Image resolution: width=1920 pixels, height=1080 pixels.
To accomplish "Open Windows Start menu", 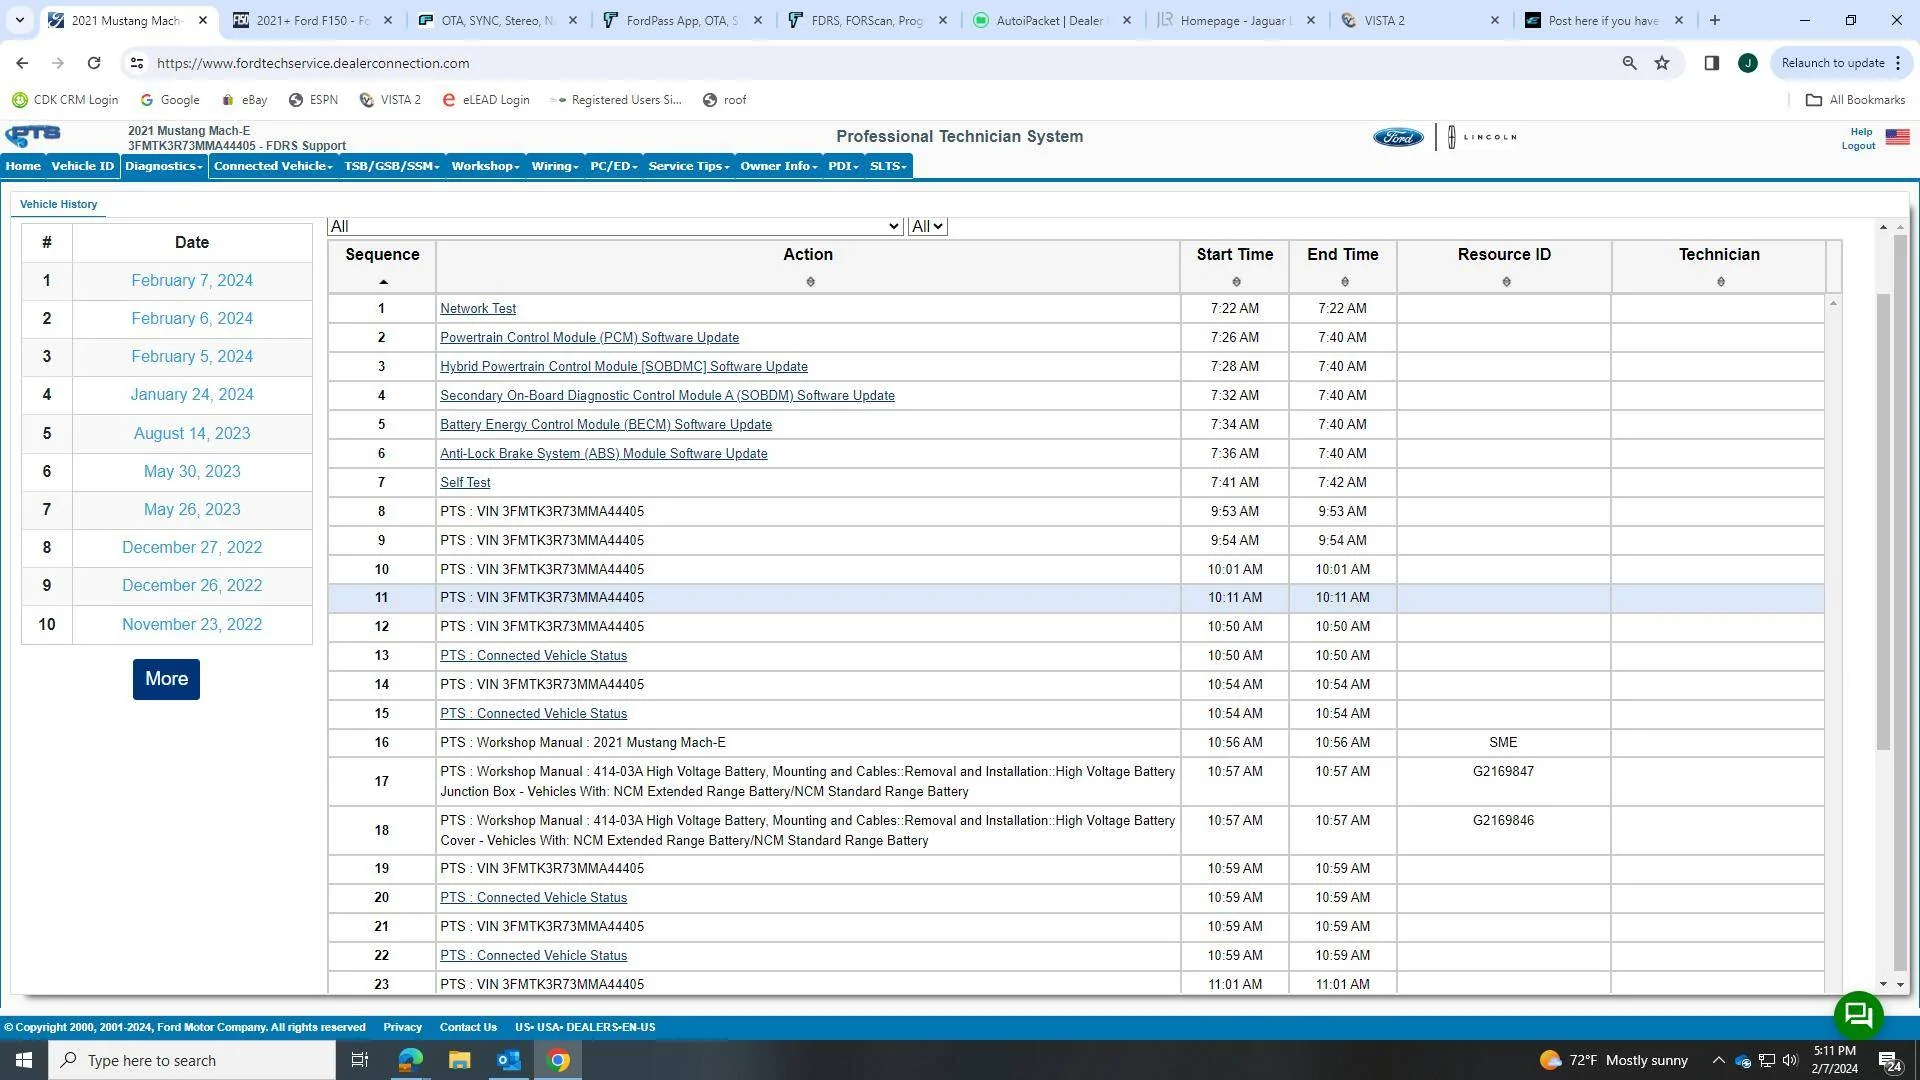I will [24, 1060].
